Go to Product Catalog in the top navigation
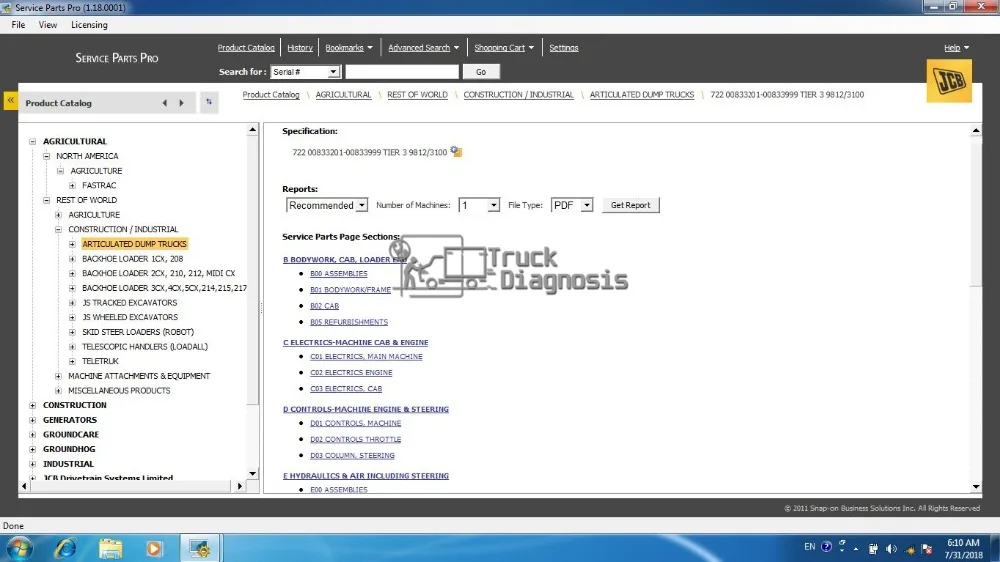 pos(246,48)
